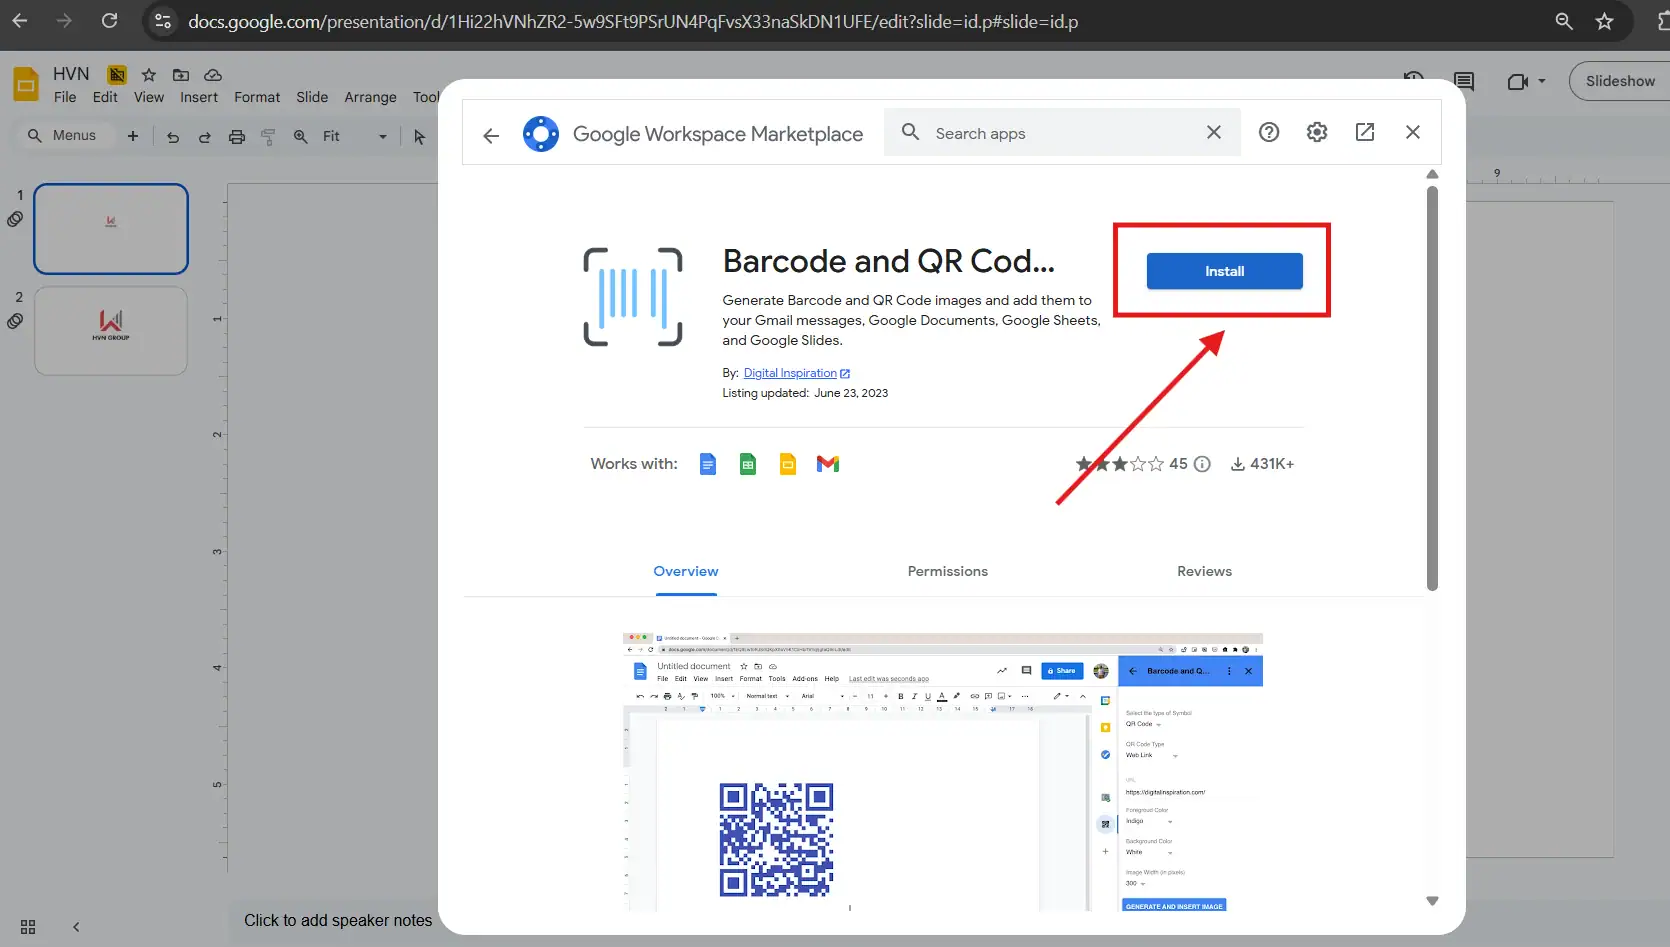Click the link icon beside slide 2

(x=15, y=321)
